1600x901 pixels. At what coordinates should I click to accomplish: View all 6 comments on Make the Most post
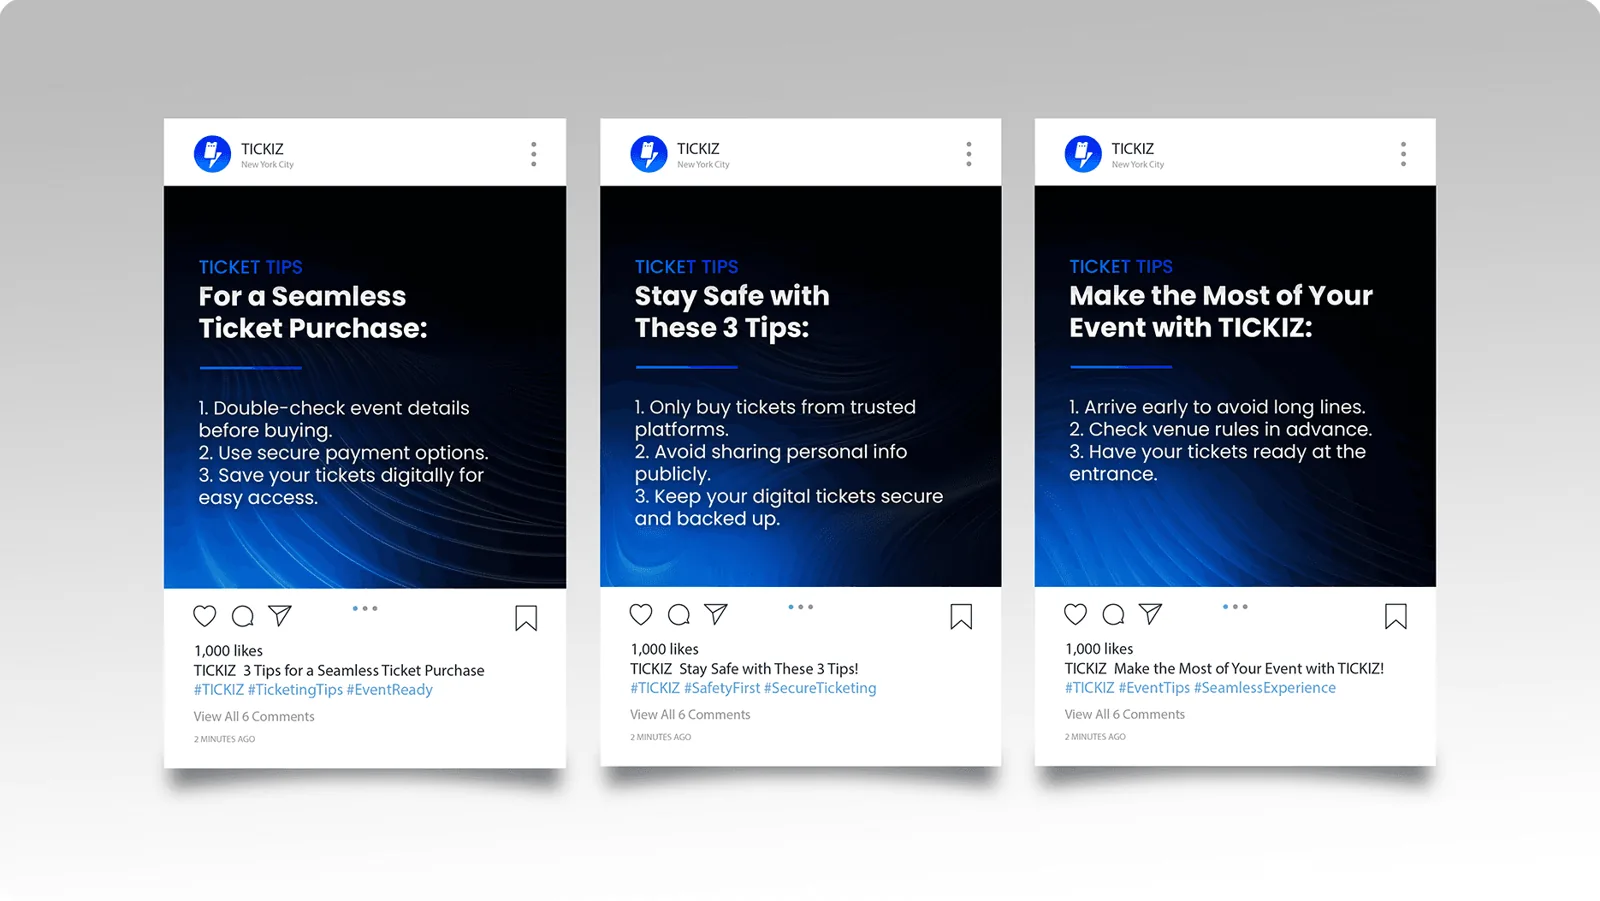click(1125, 715)
